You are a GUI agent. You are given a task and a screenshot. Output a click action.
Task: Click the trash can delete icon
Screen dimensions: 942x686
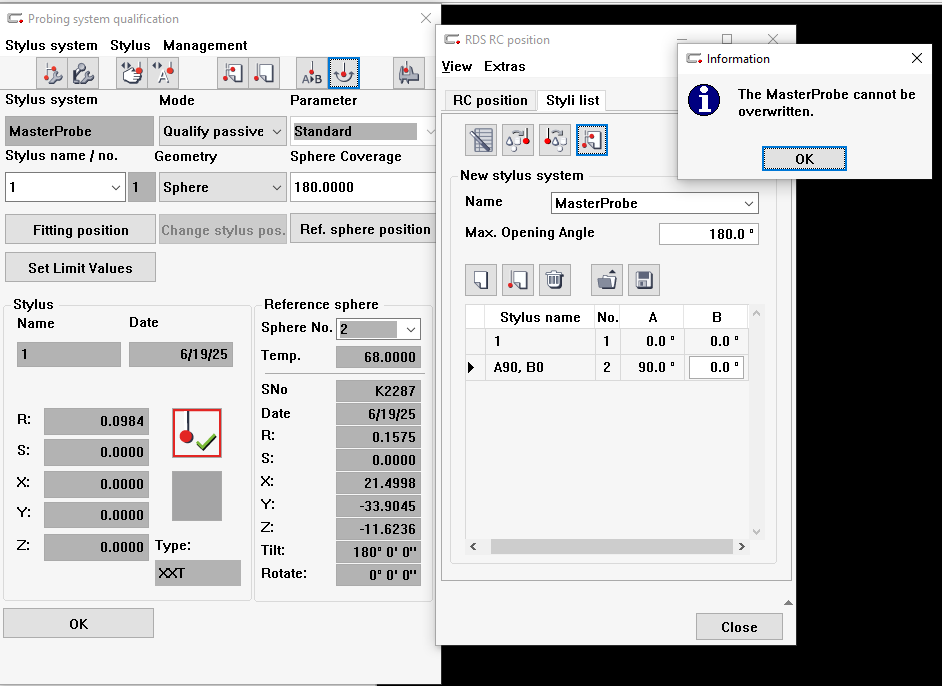pos(555,280)
